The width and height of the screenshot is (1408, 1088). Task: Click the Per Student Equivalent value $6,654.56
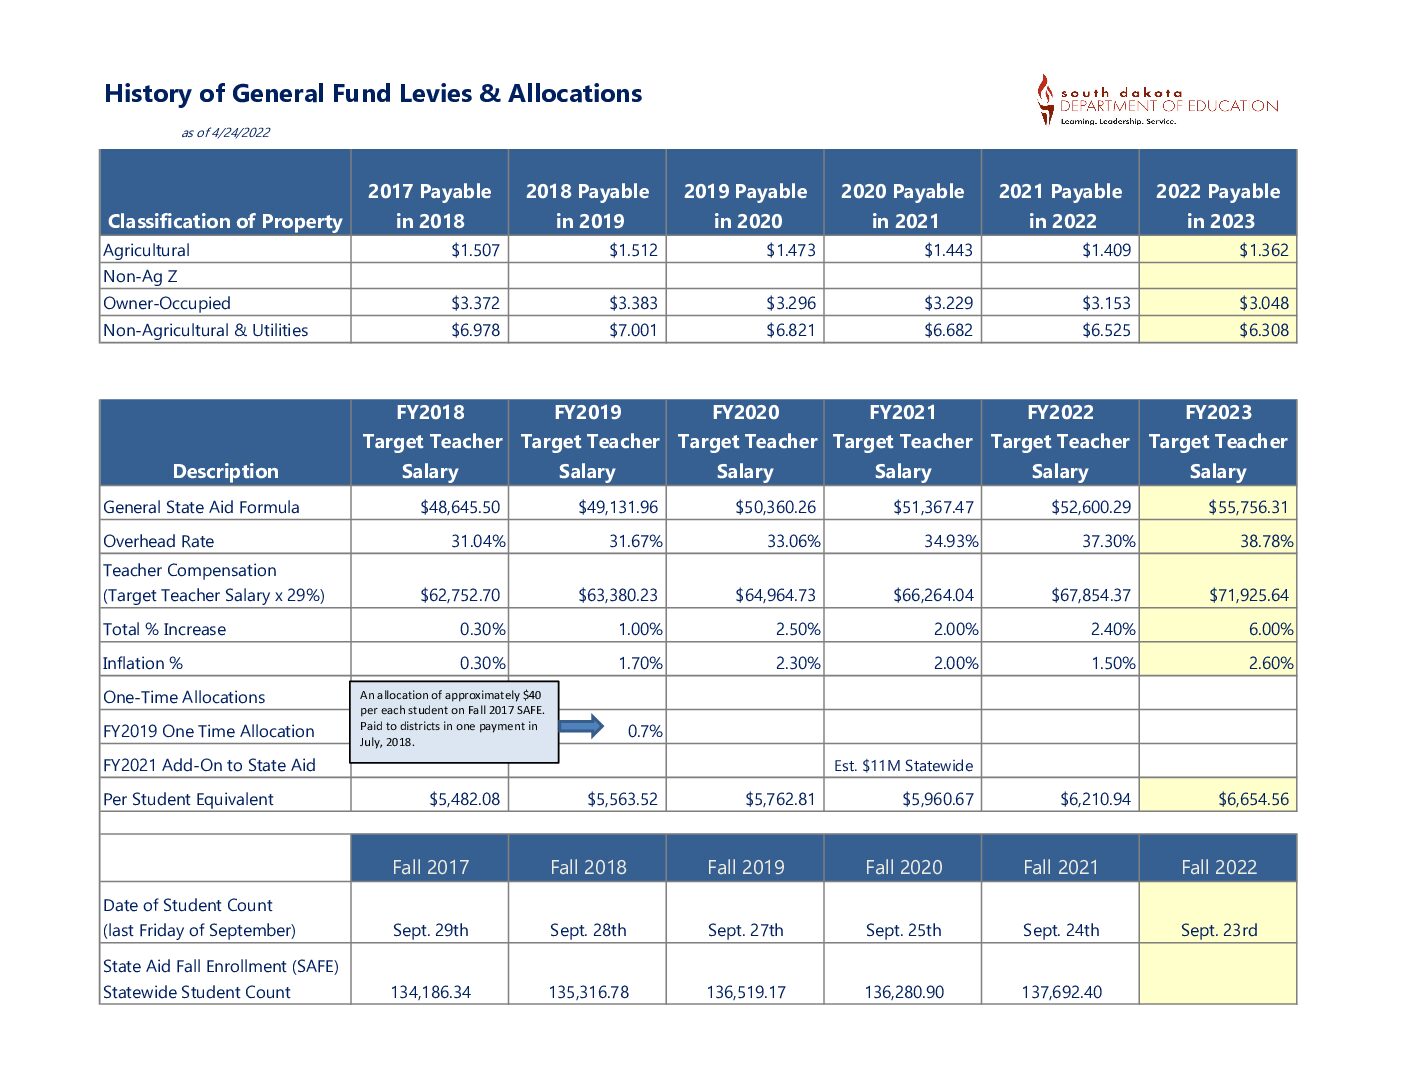tap(1253, 799)
